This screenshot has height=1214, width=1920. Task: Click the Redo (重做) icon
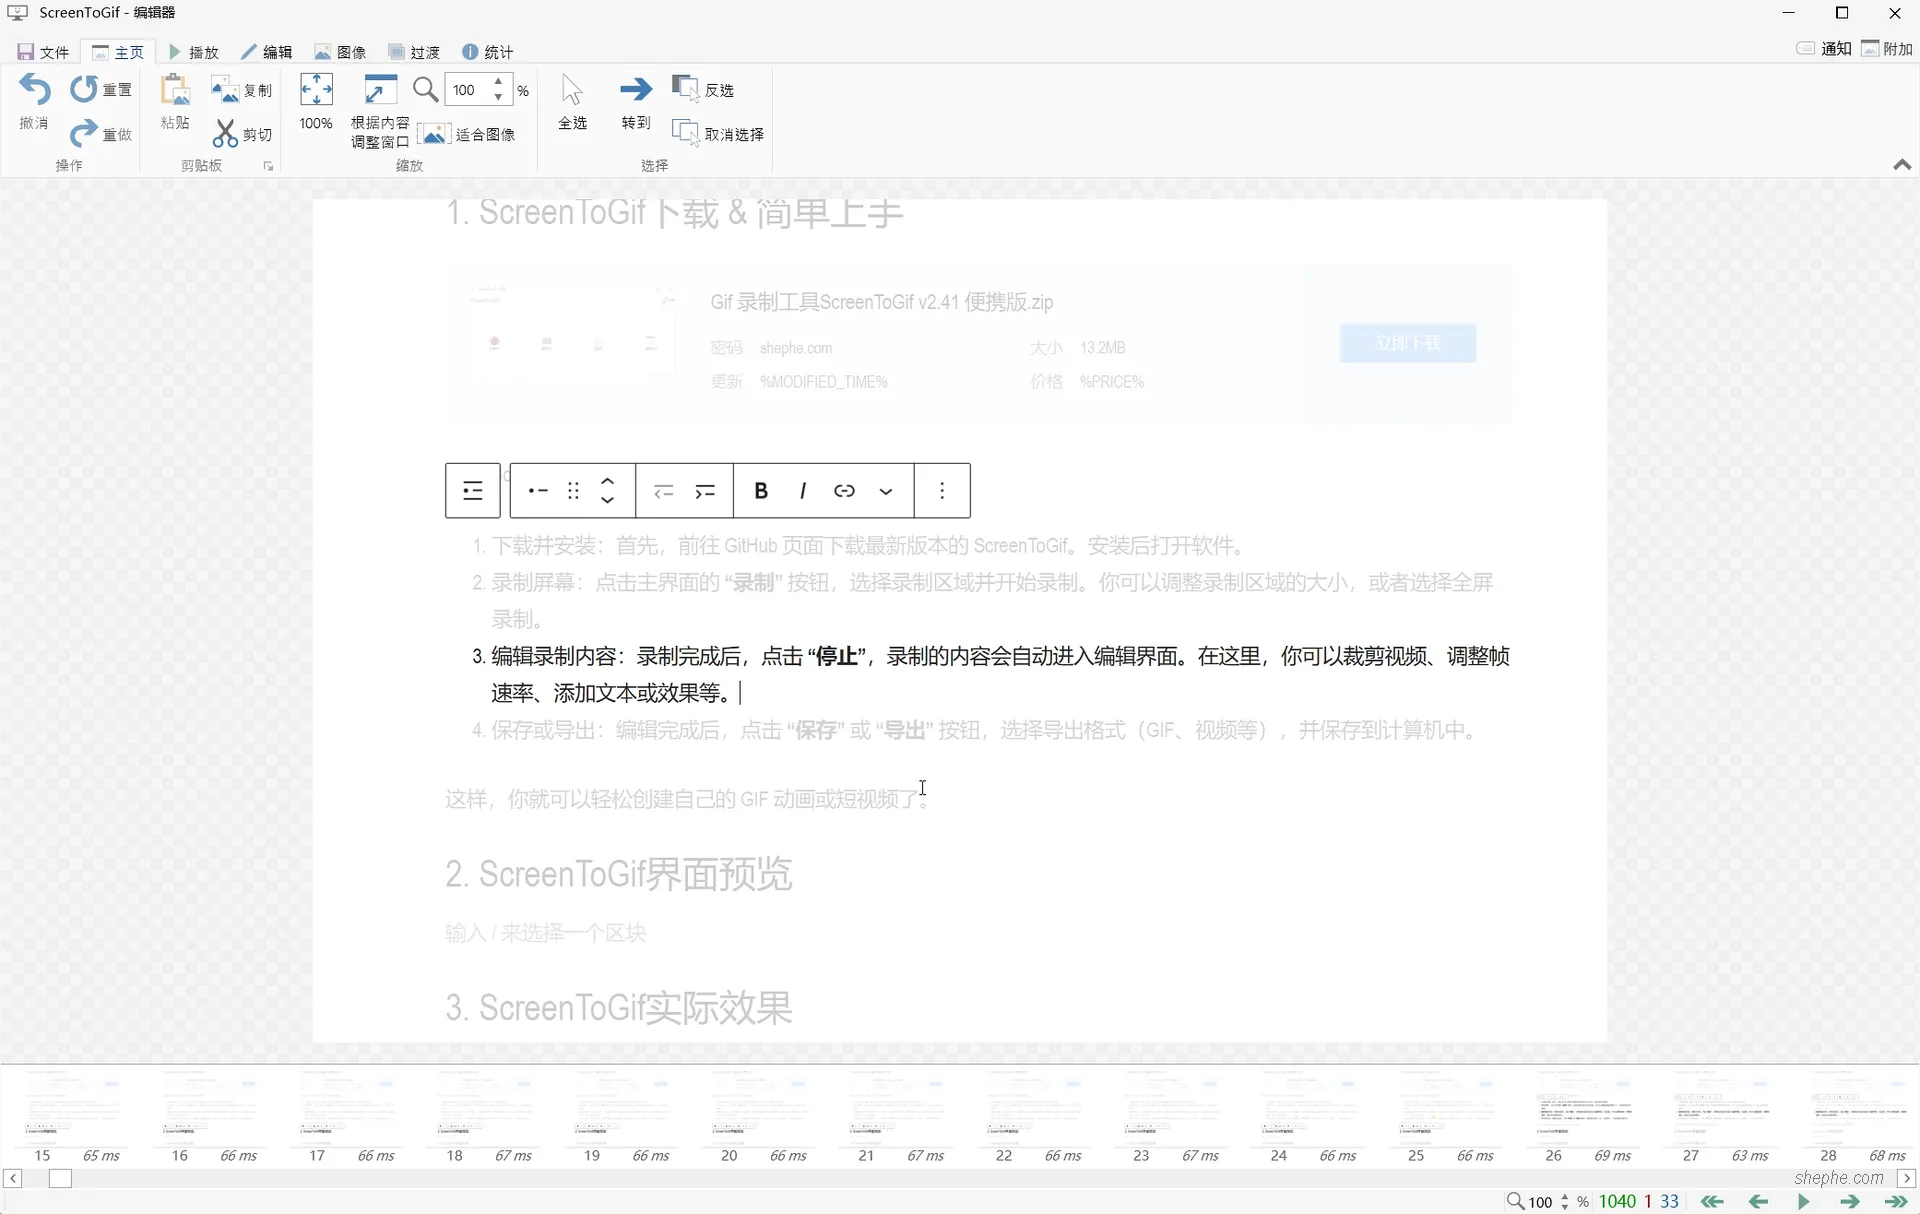pyautogui.click(x=83, y=135)
